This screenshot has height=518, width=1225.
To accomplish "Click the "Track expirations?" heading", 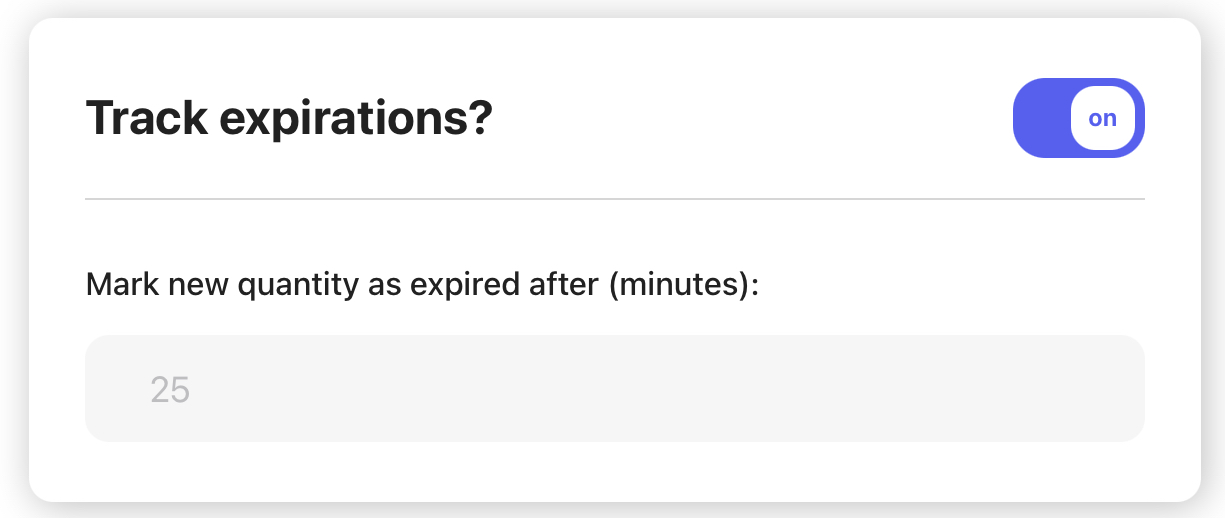I will (290, 118).
